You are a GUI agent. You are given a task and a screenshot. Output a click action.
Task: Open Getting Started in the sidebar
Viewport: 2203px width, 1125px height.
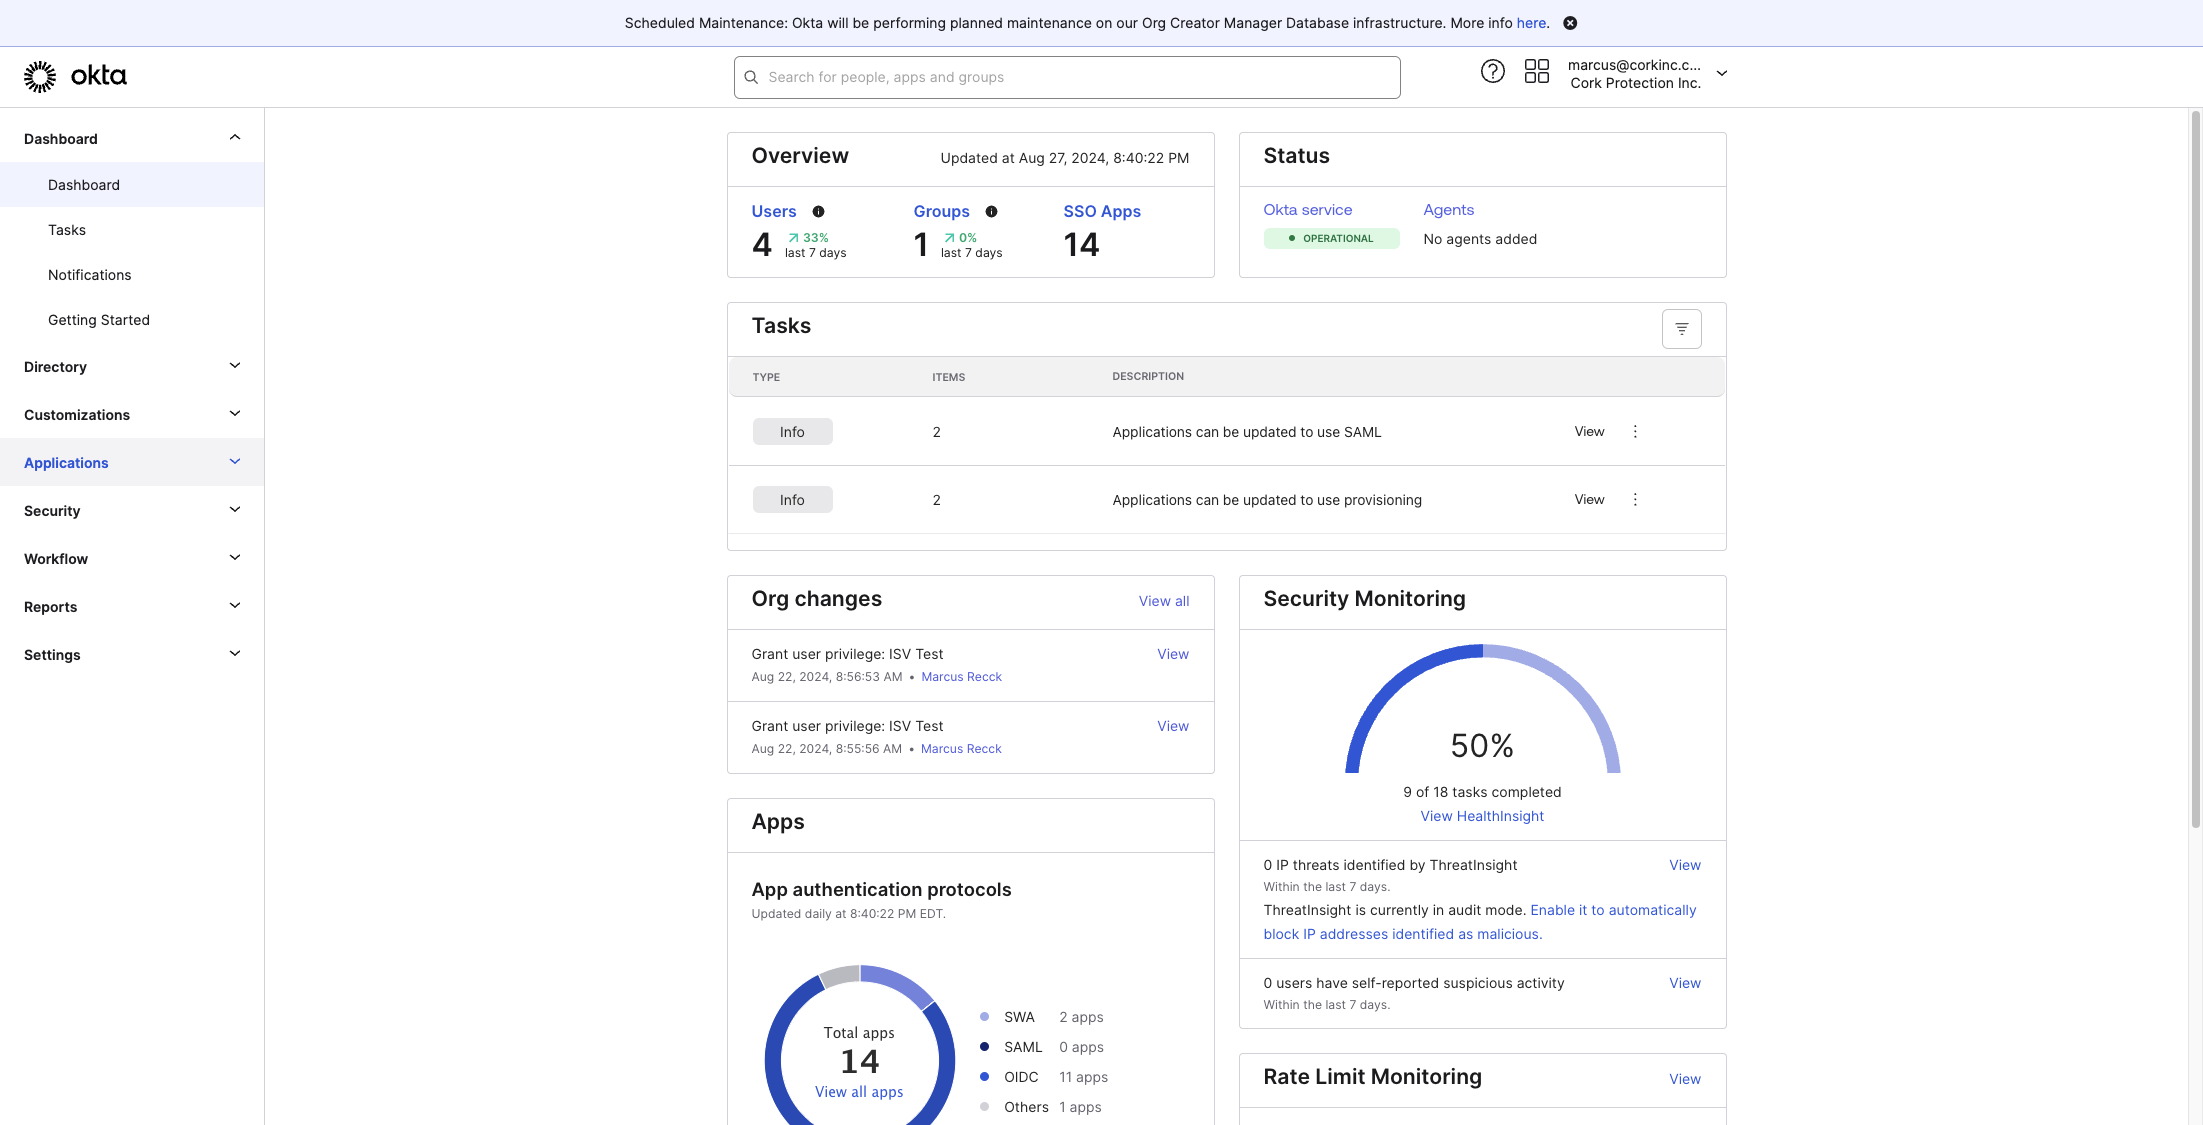[x=98, y=320]
